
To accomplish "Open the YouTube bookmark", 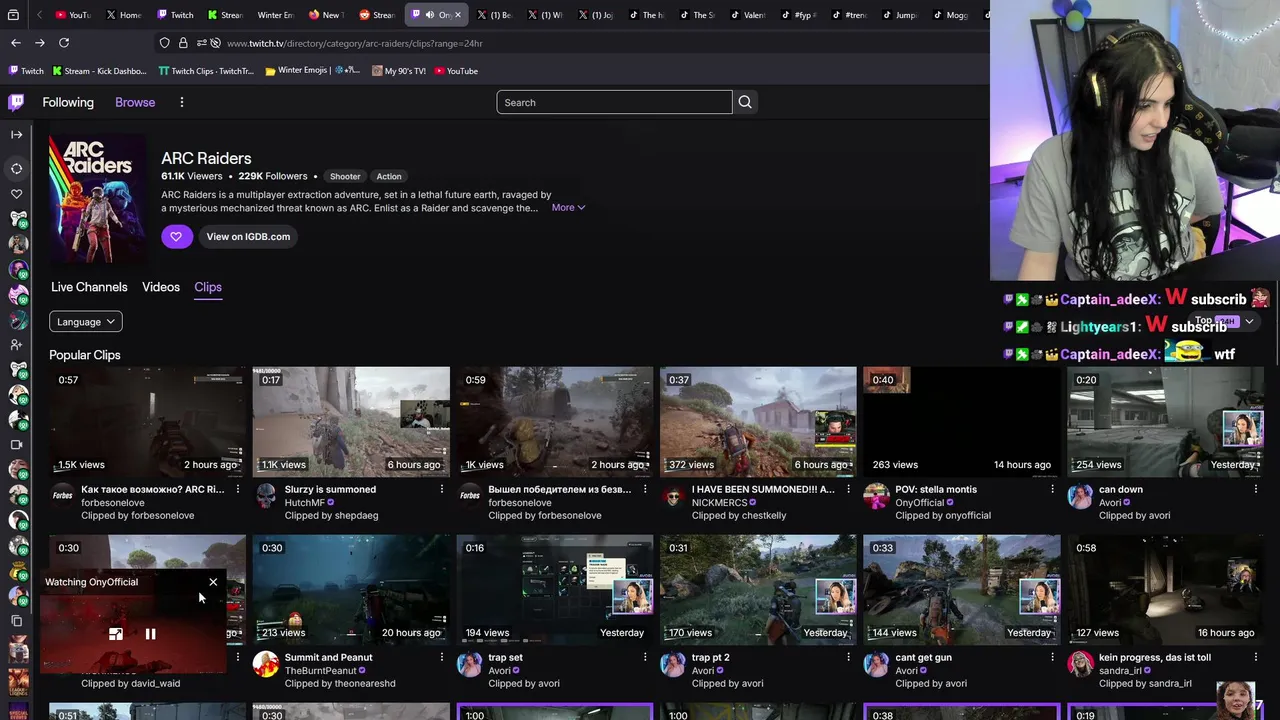I will coord(455,71).
